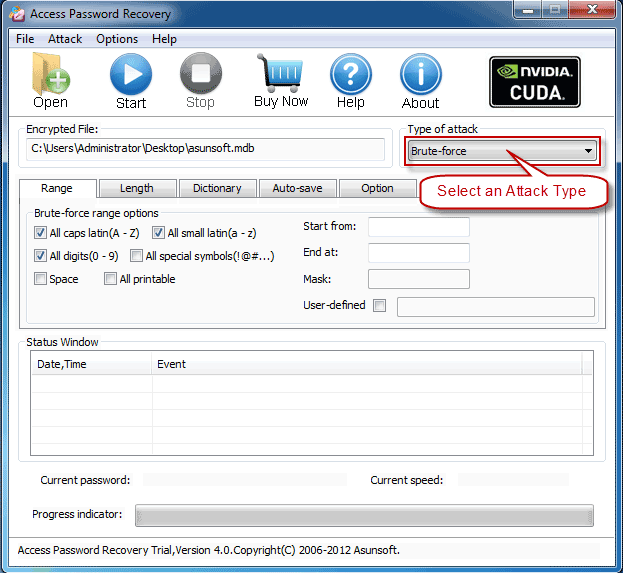
Task: Enable the Space checkbox
Action: click(40, 279)
